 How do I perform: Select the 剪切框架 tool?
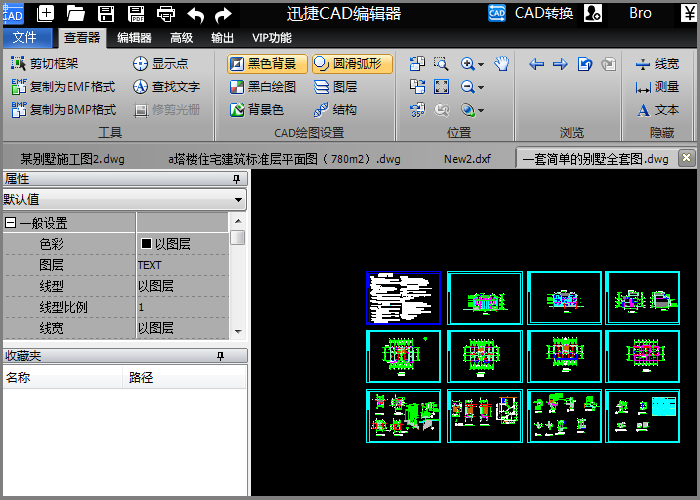44,63
